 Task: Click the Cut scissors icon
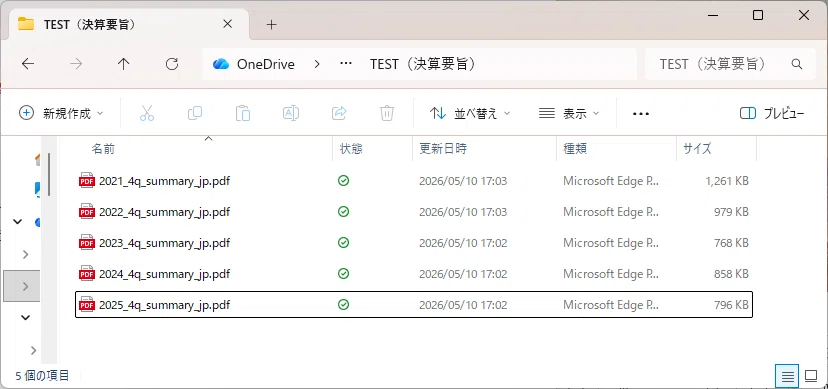click(x=147, y=113)
